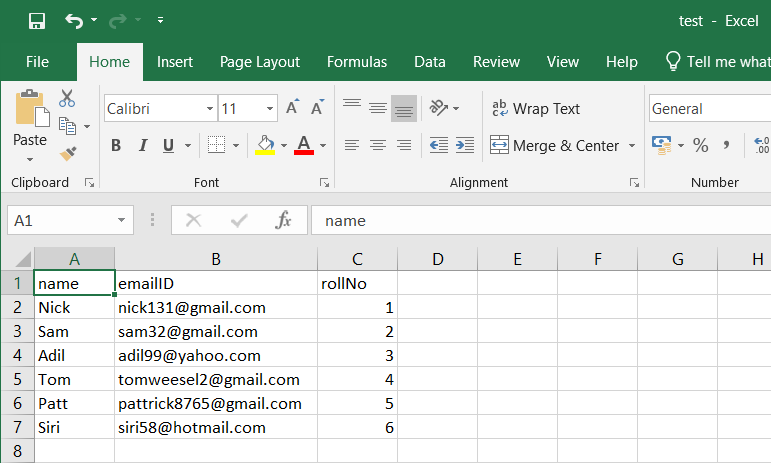Click the Undo arrow icon
The height and width of the screenshot is (463, 771).
tap(74, 21)
